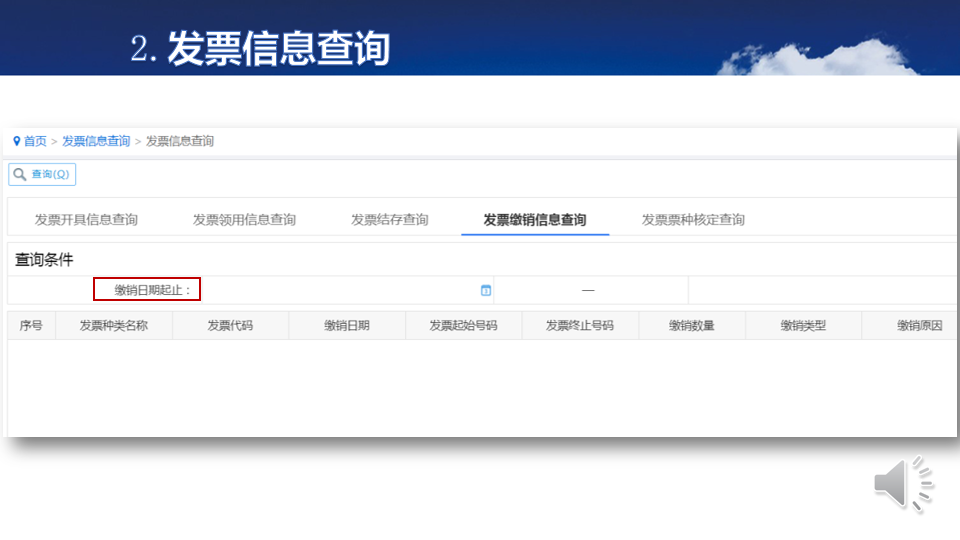Switch to 发票领用信息查询 tab
Screen dimensions: 960x540
tap(244, 220)
